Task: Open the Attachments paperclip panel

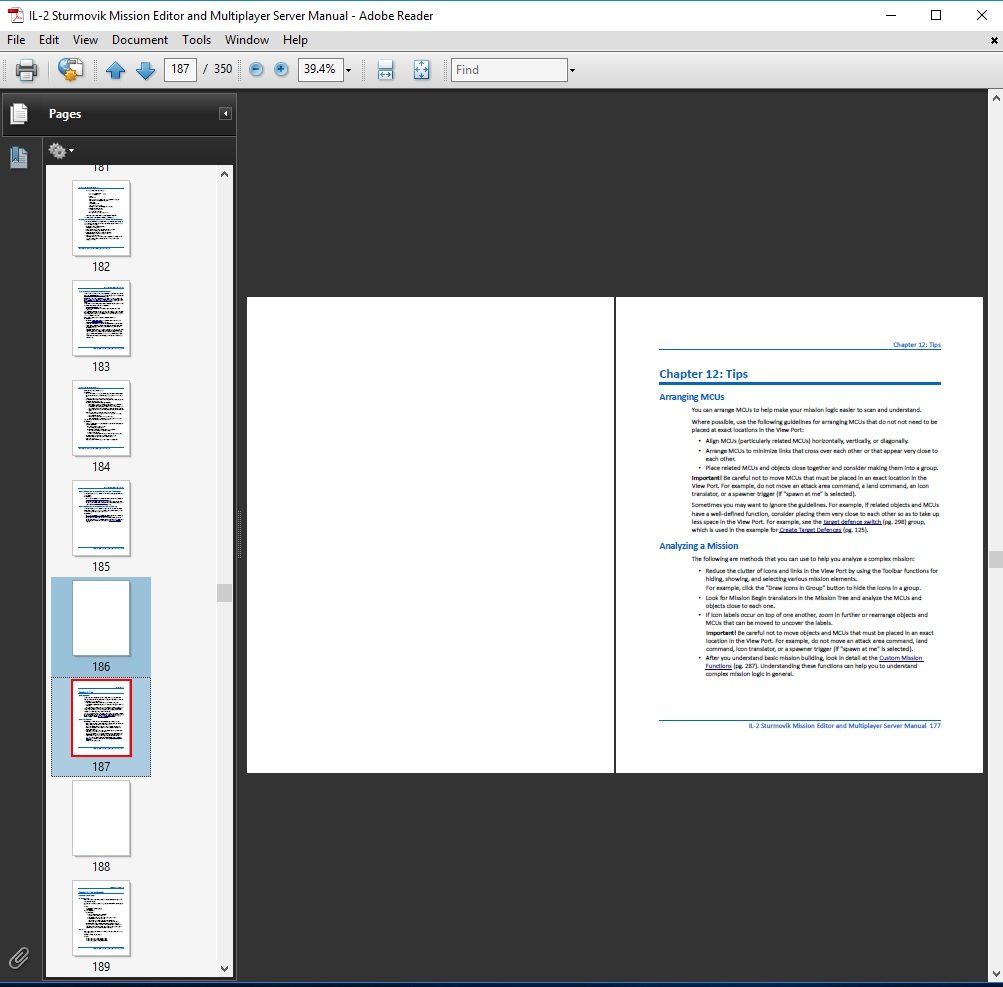Action: coord(19,958)
